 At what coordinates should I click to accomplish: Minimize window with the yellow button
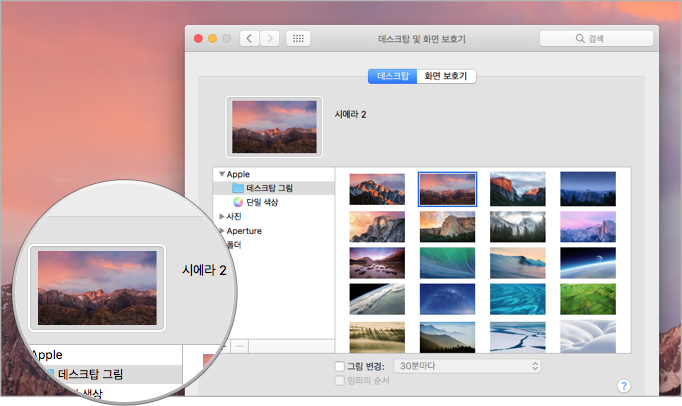click(212, 38)
